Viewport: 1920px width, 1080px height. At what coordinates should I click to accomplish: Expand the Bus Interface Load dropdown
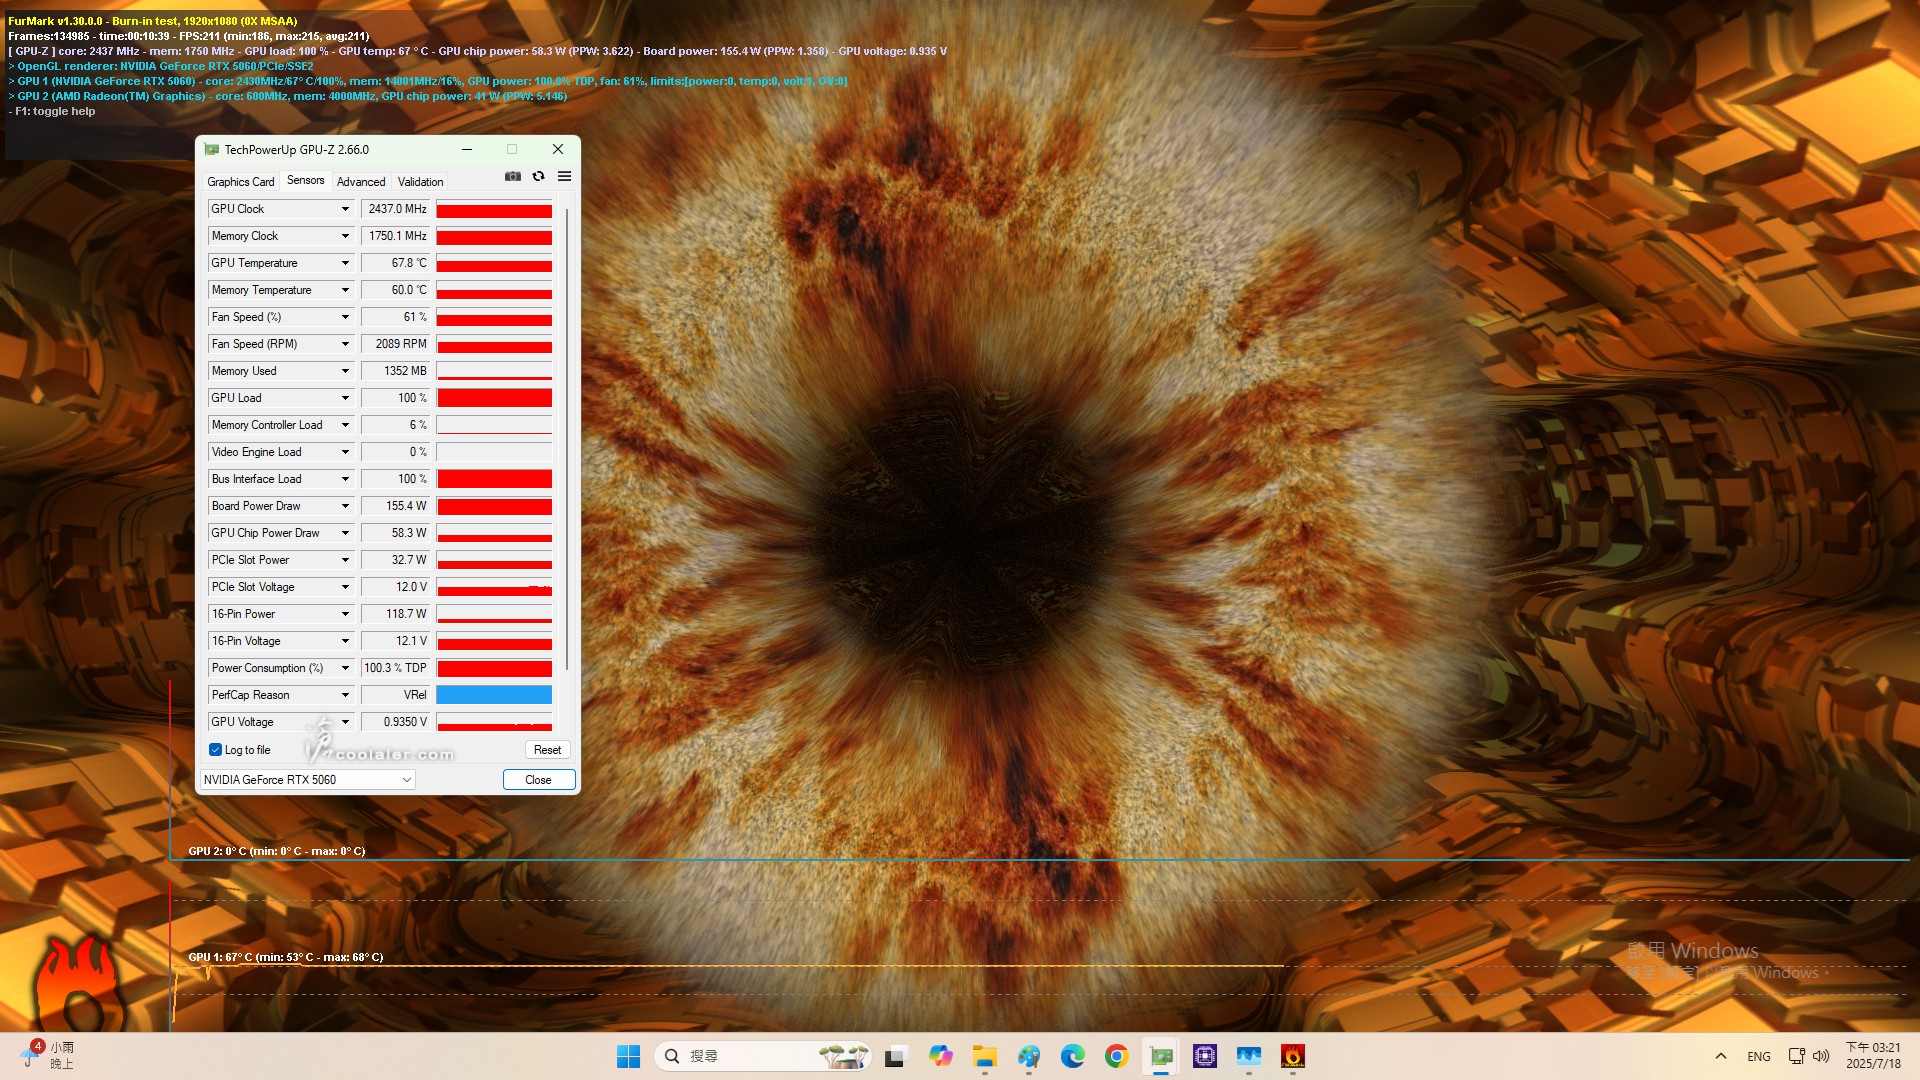[345, 479]
